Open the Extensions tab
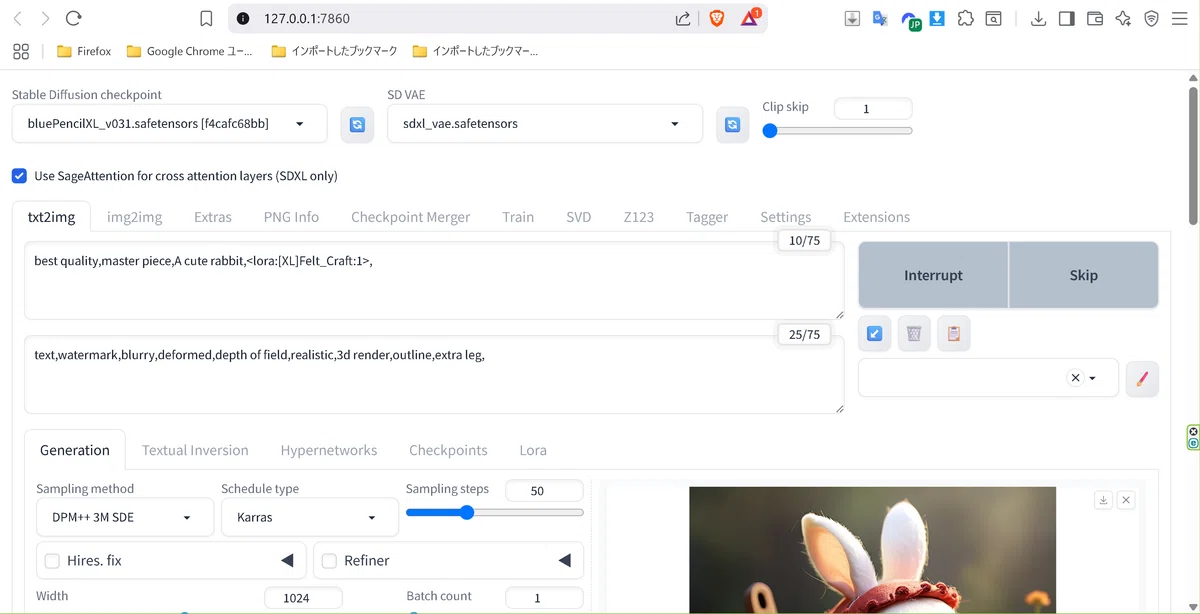1200x614 pixels. (876, 217)
